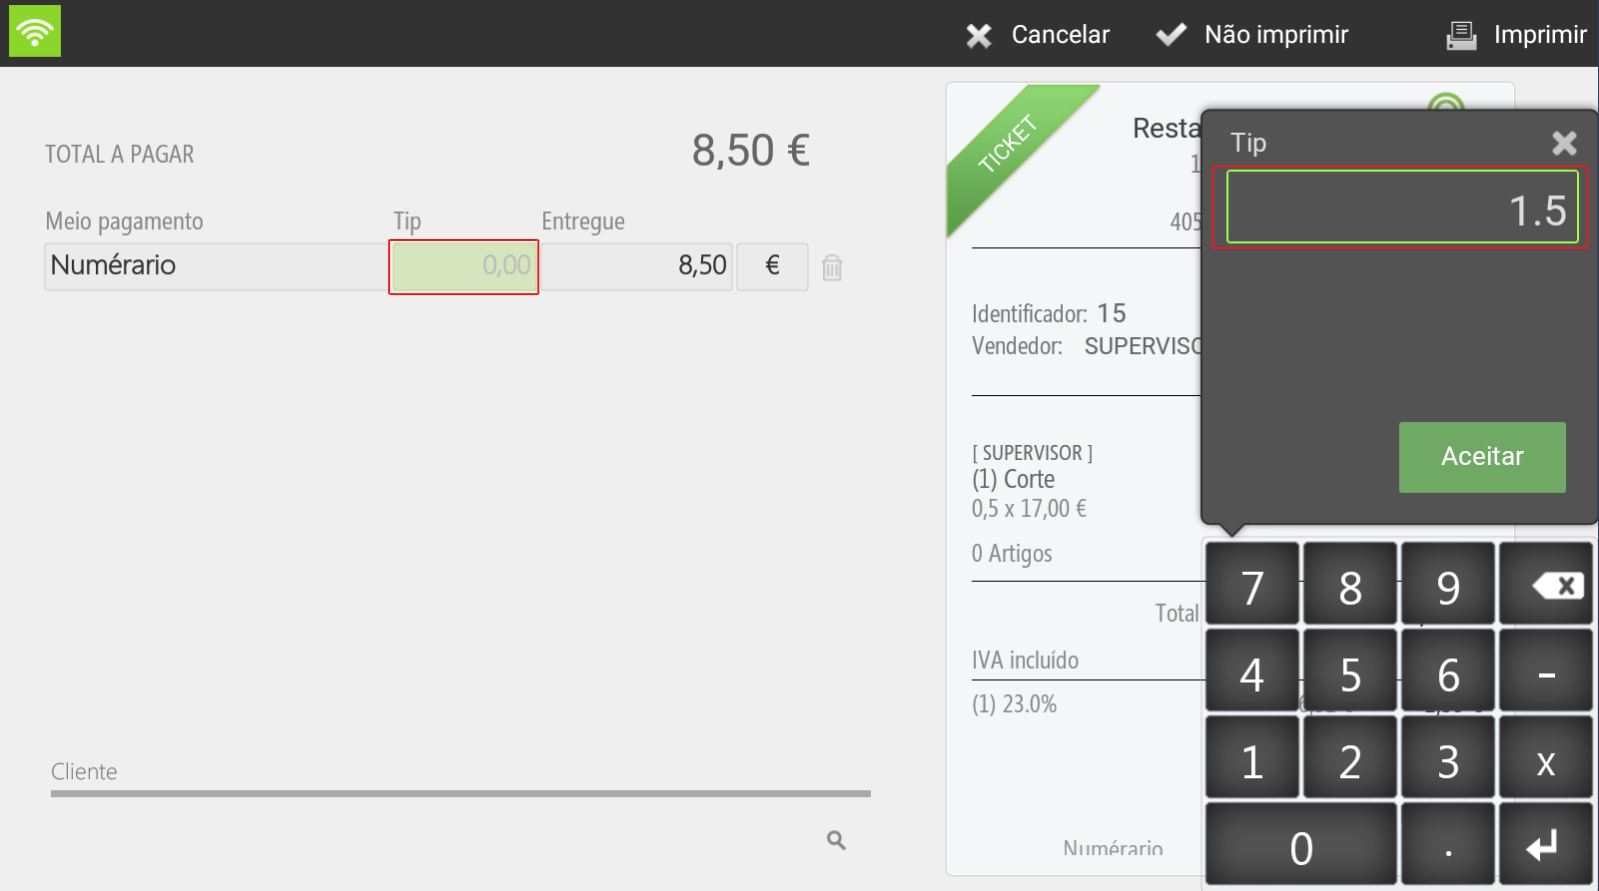Tap the keypad x multiply key
Viewport: 1599px width, 891px height.
[x=1546, y=758]
